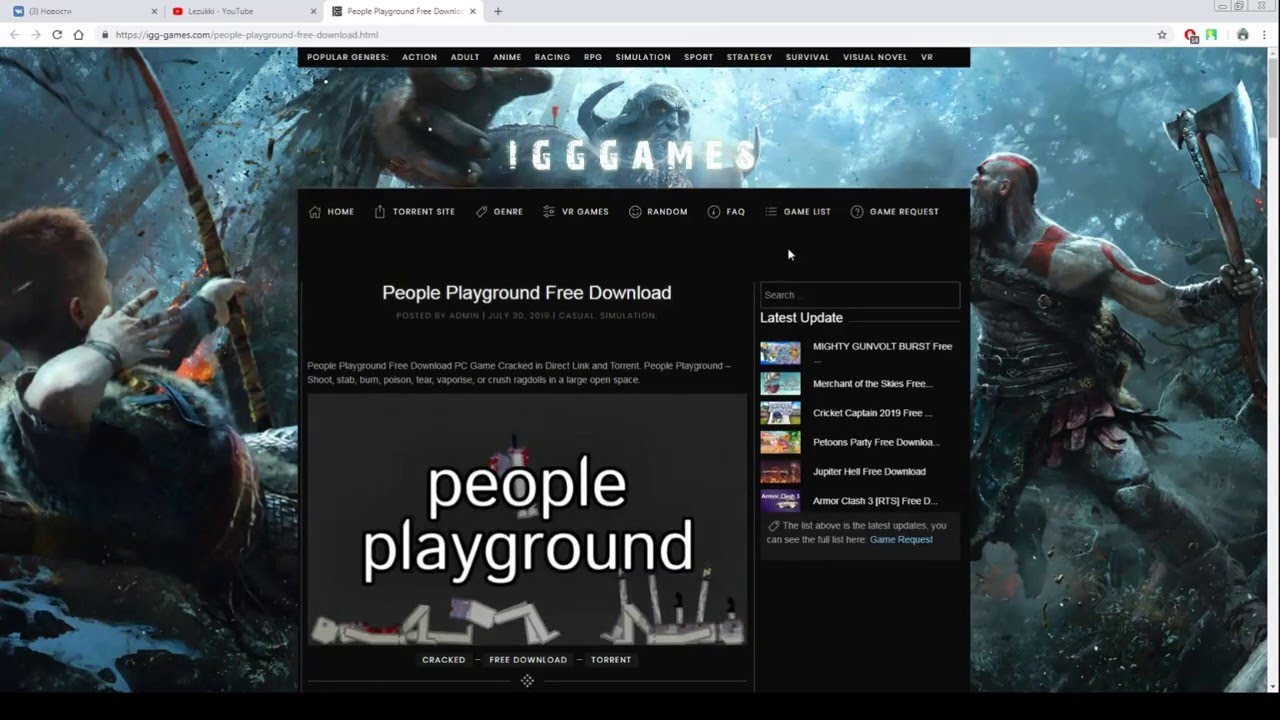Open Armor Clash 3 [RTS] link
Screen dimensions: 1280x720
point(875,501)
